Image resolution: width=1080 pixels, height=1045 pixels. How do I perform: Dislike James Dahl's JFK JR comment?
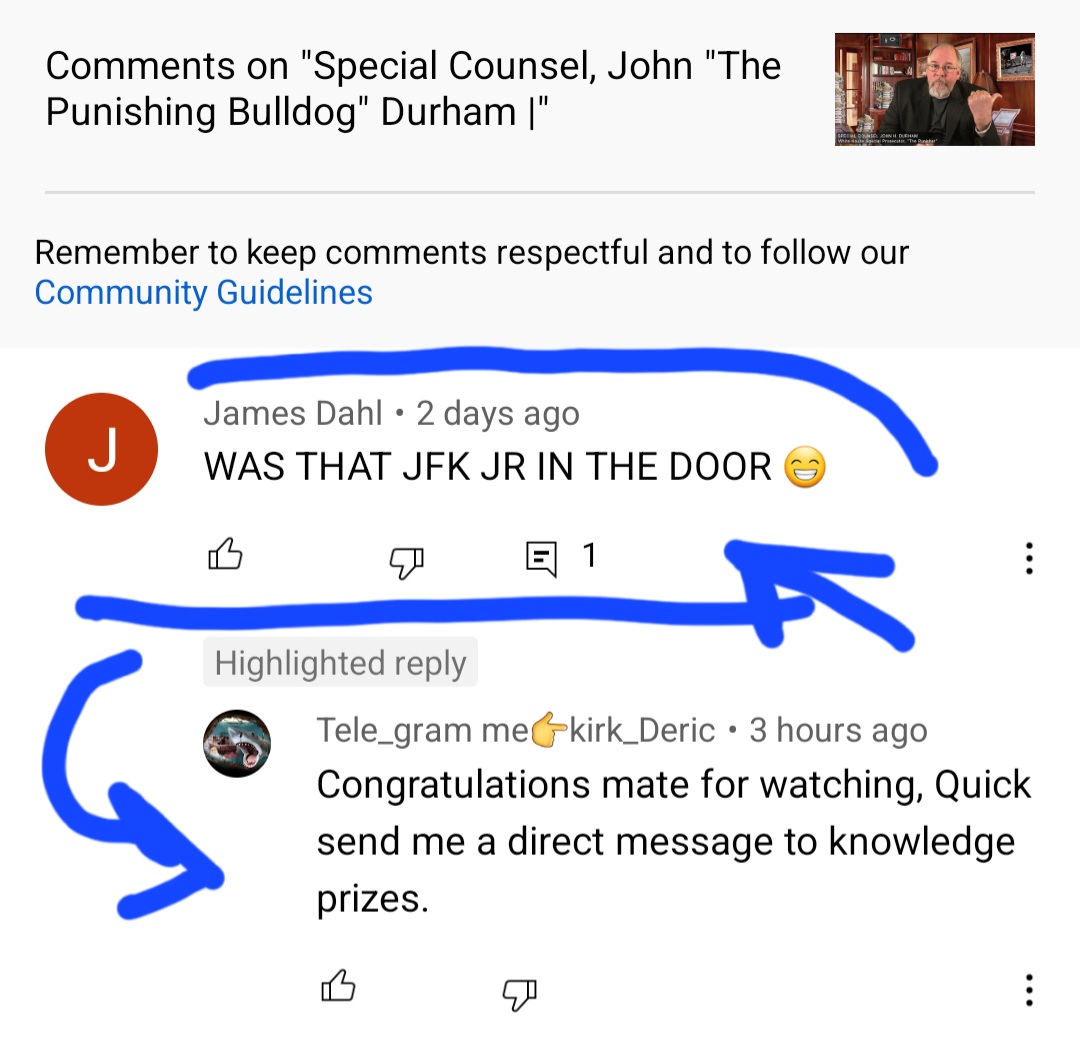(406, 563)
